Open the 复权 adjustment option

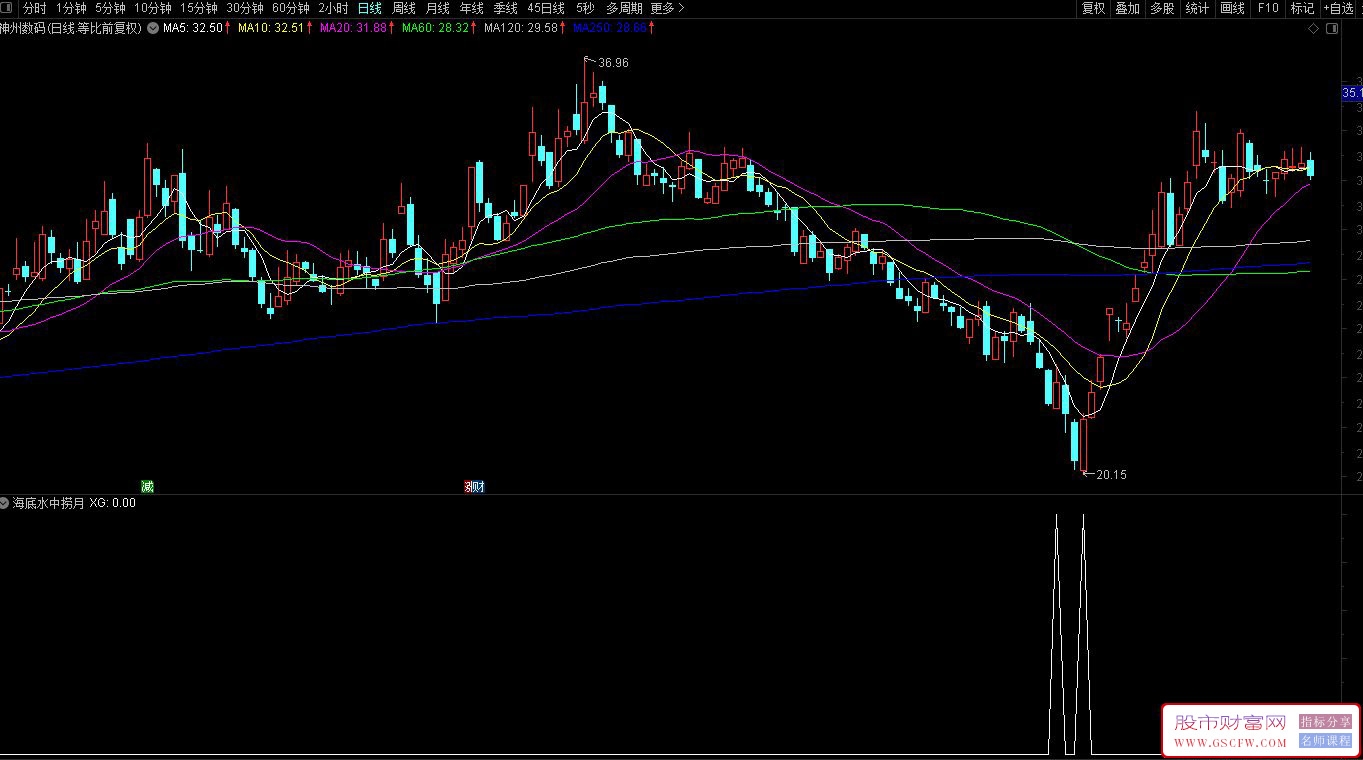[1094, 8]
